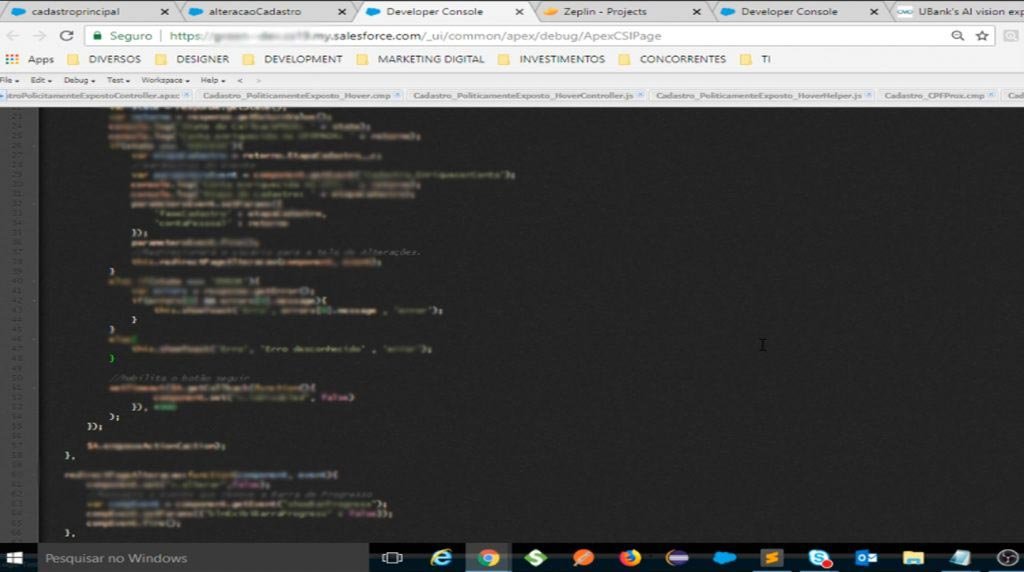Open the DESIGNER bookmarks folder
Image resolution: width=1024 pixels, height=572 pixels.
193,59
